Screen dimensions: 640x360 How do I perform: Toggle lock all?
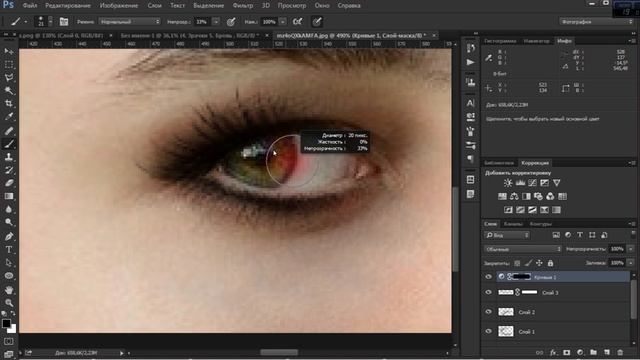coord(550,263)
